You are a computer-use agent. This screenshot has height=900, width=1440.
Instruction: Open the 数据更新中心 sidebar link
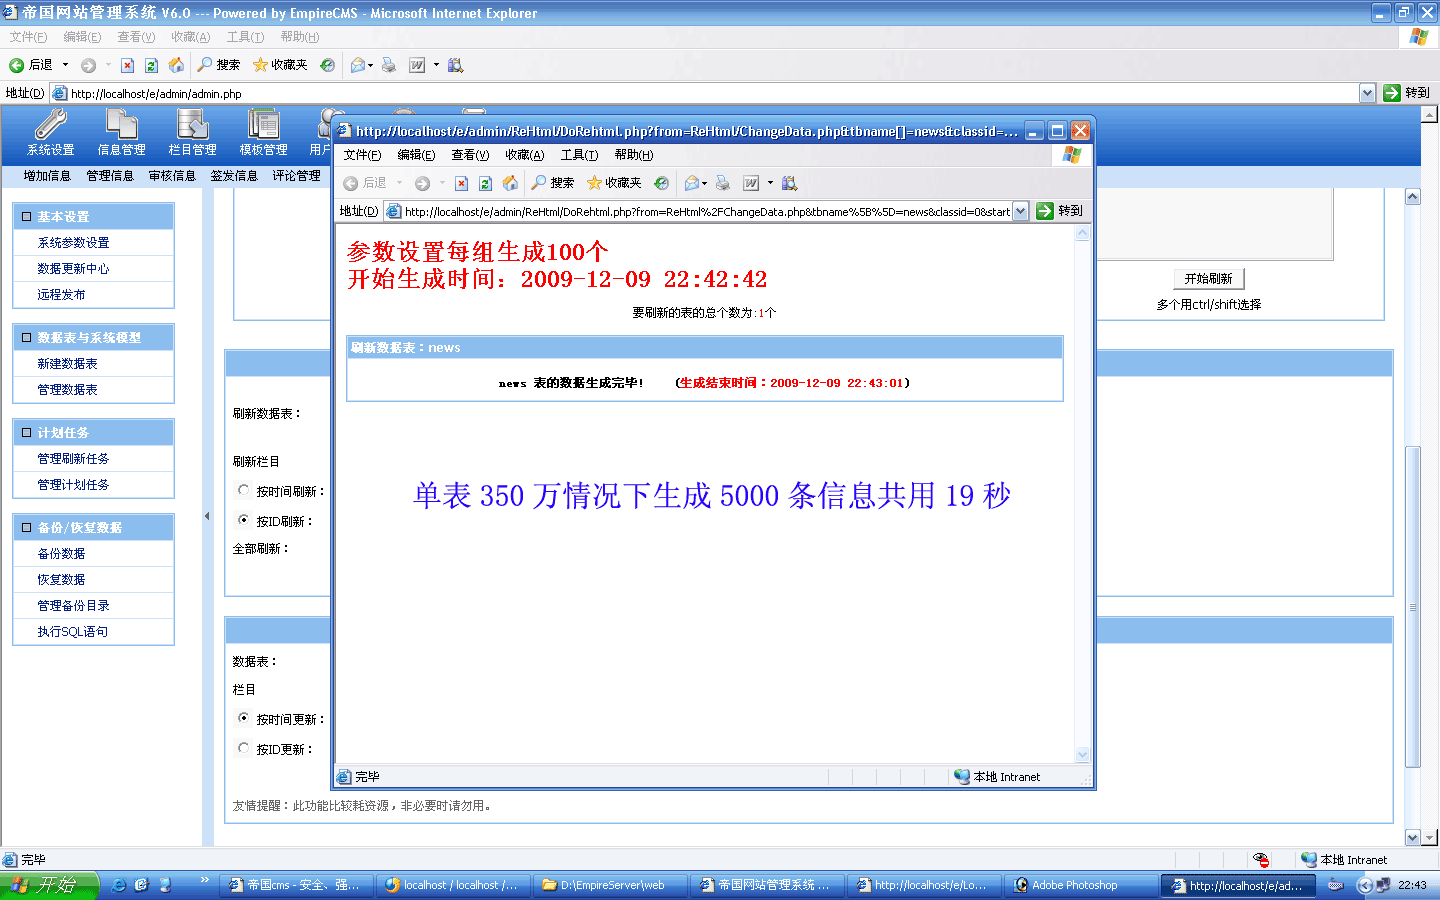(x=73, y=269)
